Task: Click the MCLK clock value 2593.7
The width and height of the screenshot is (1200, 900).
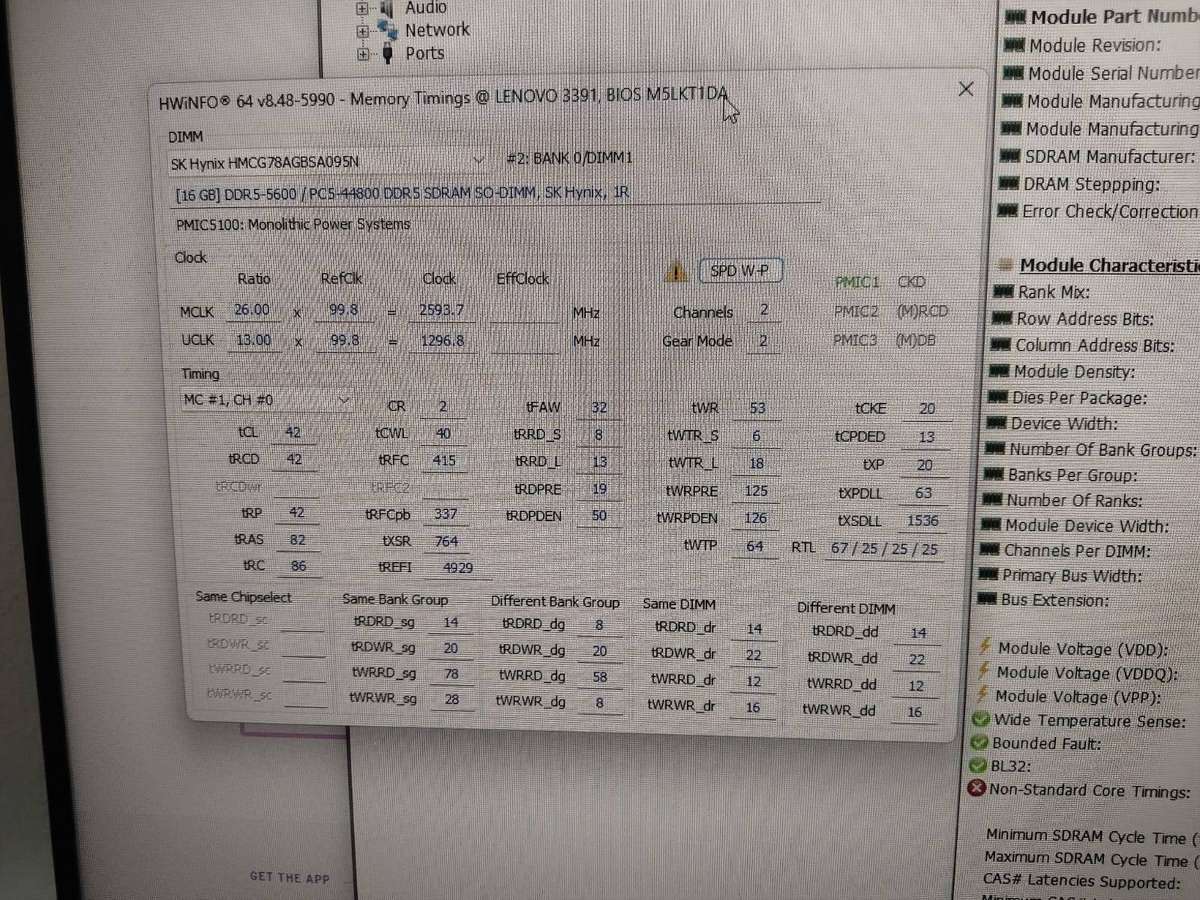Action: click(x=441, y=311)
